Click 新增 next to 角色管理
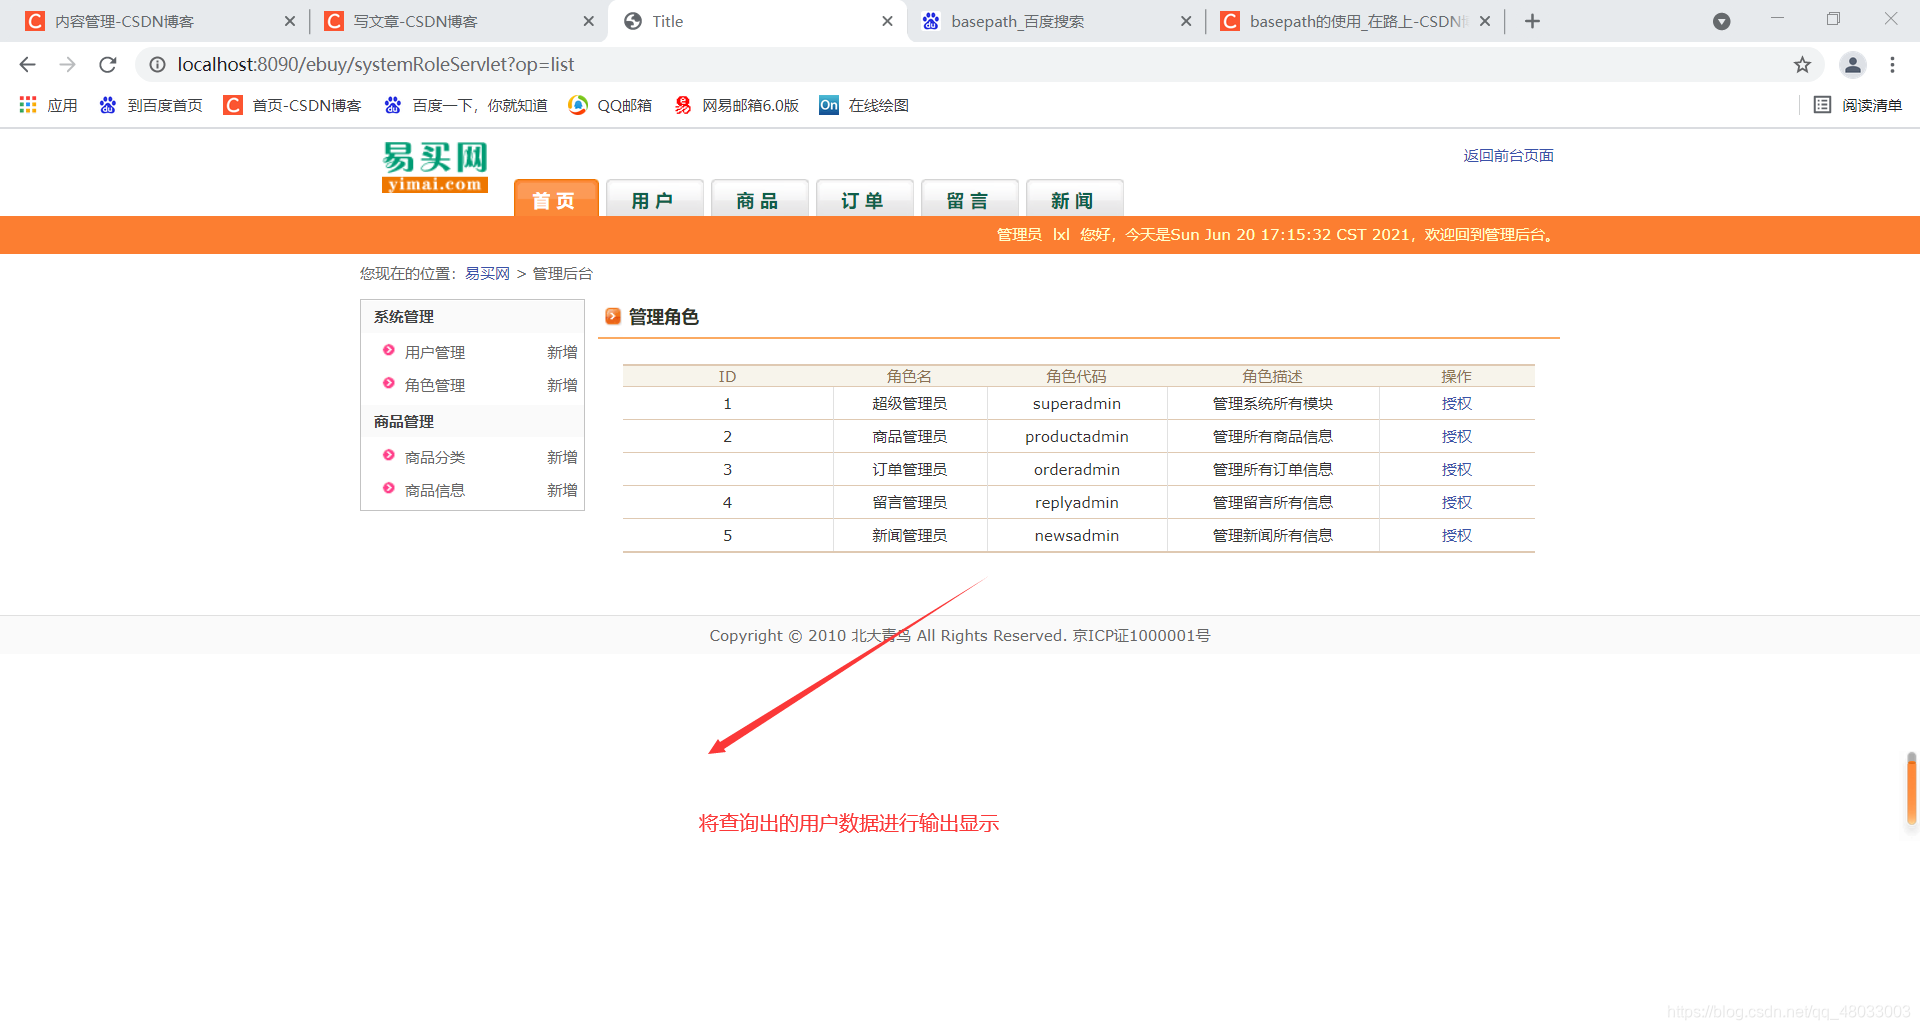 [562, 385]
